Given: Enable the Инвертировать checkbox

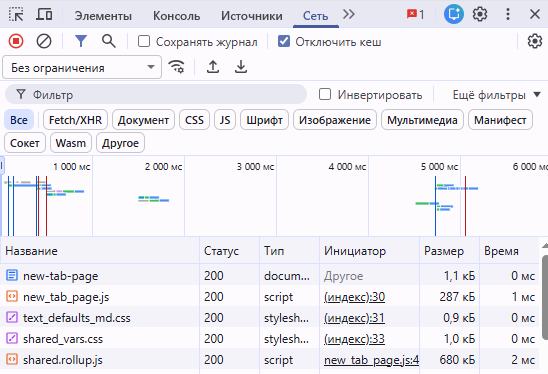Looking at the screenshot, I should tap(325, 94).
